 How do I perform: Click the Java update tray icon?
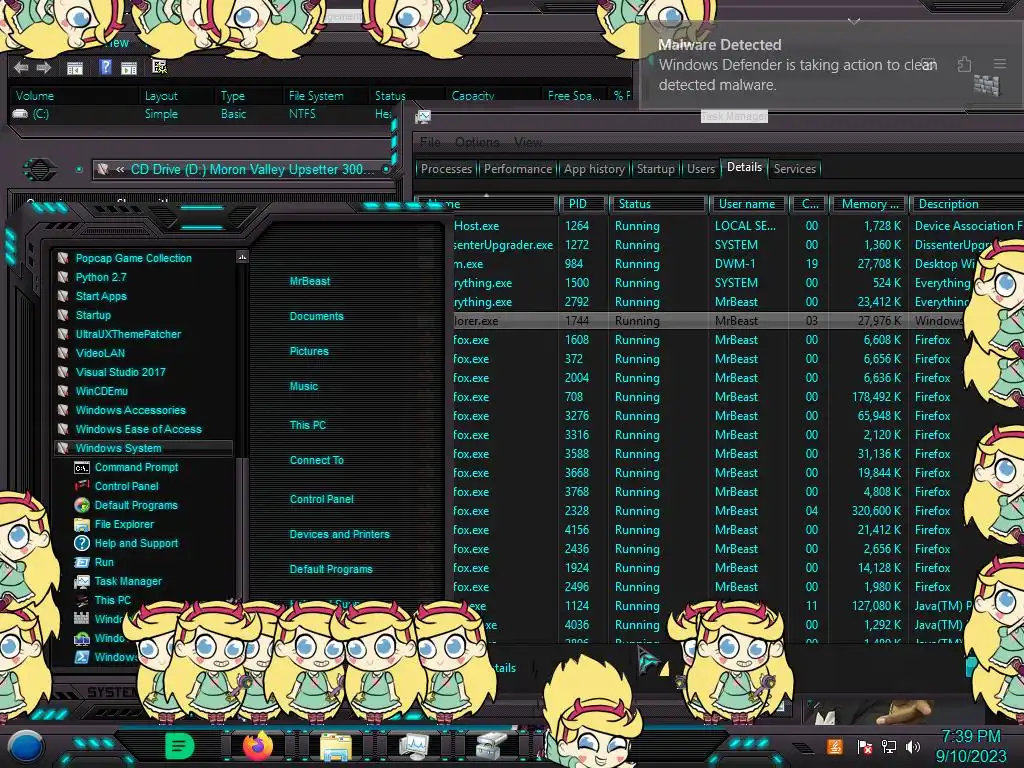pos(835,746)
